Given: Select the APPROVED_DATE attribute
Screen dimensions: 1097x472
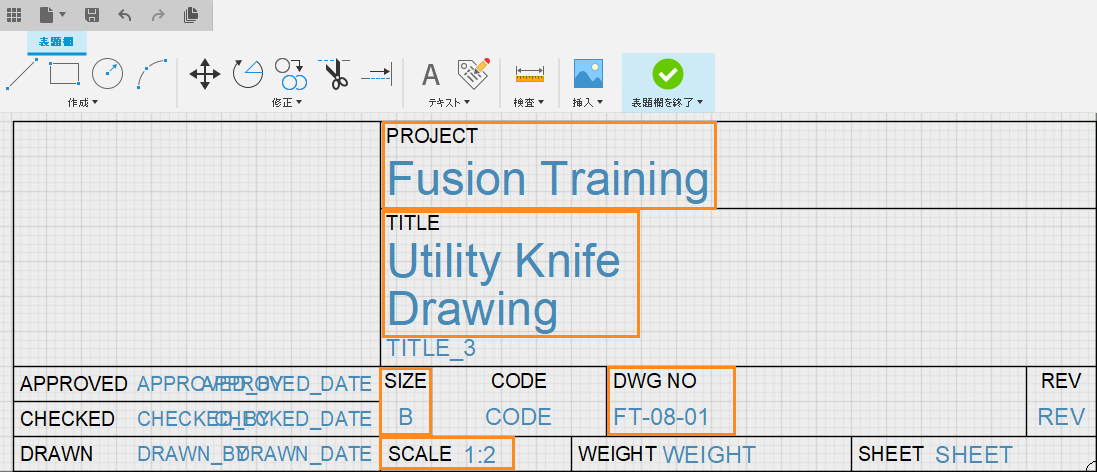Looking at the screenshot, I should tap(287, 384).
